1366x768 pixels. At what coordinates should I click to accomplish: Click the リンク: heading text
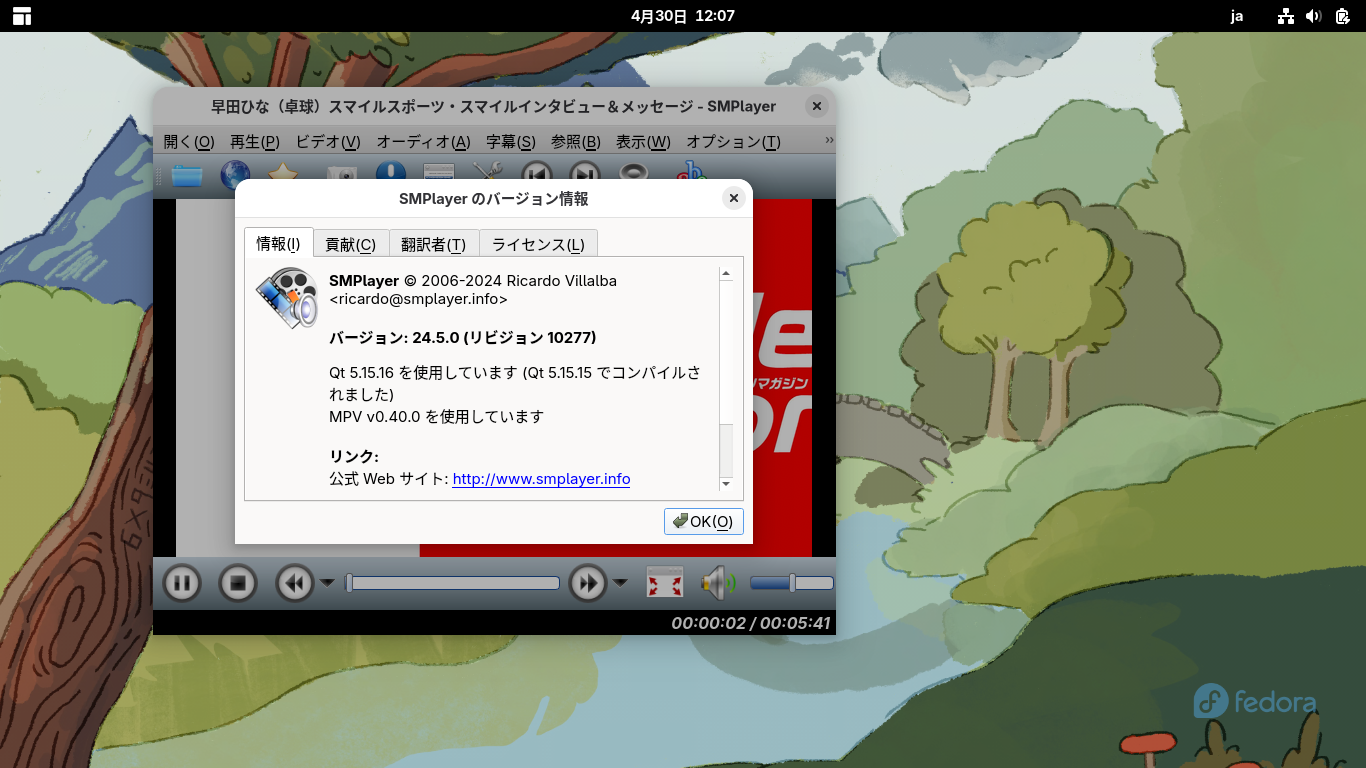pyautogui.click(x=354, y=457)
